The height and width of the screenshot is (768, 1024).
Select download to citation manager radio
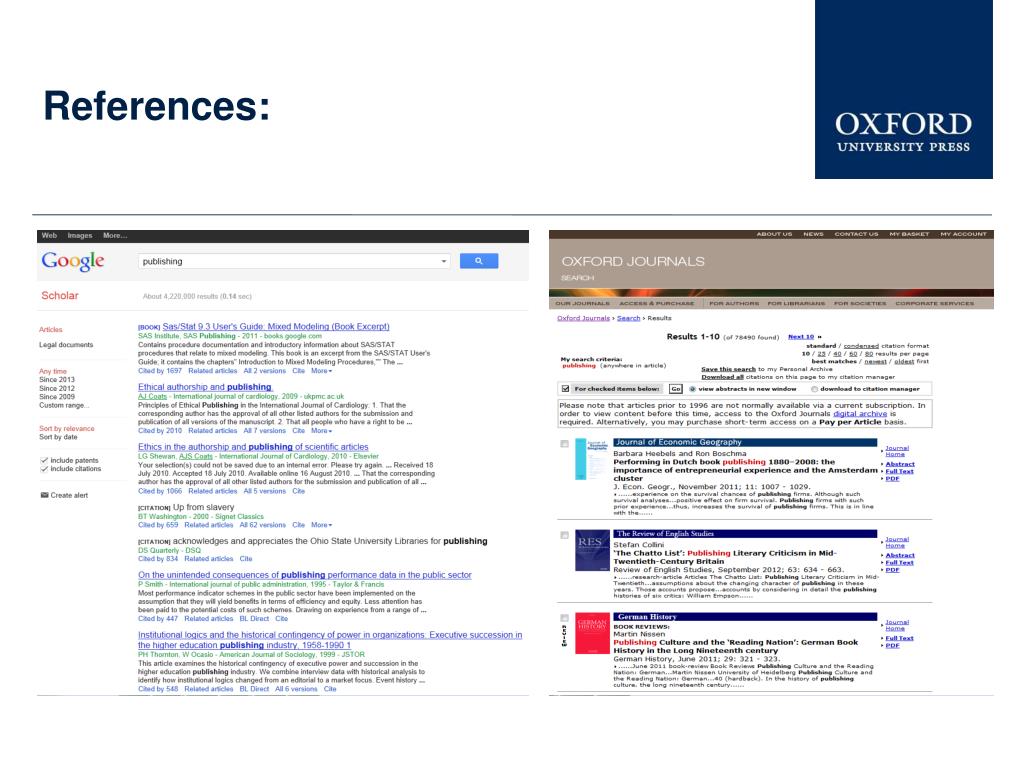[x=814, y=389]
